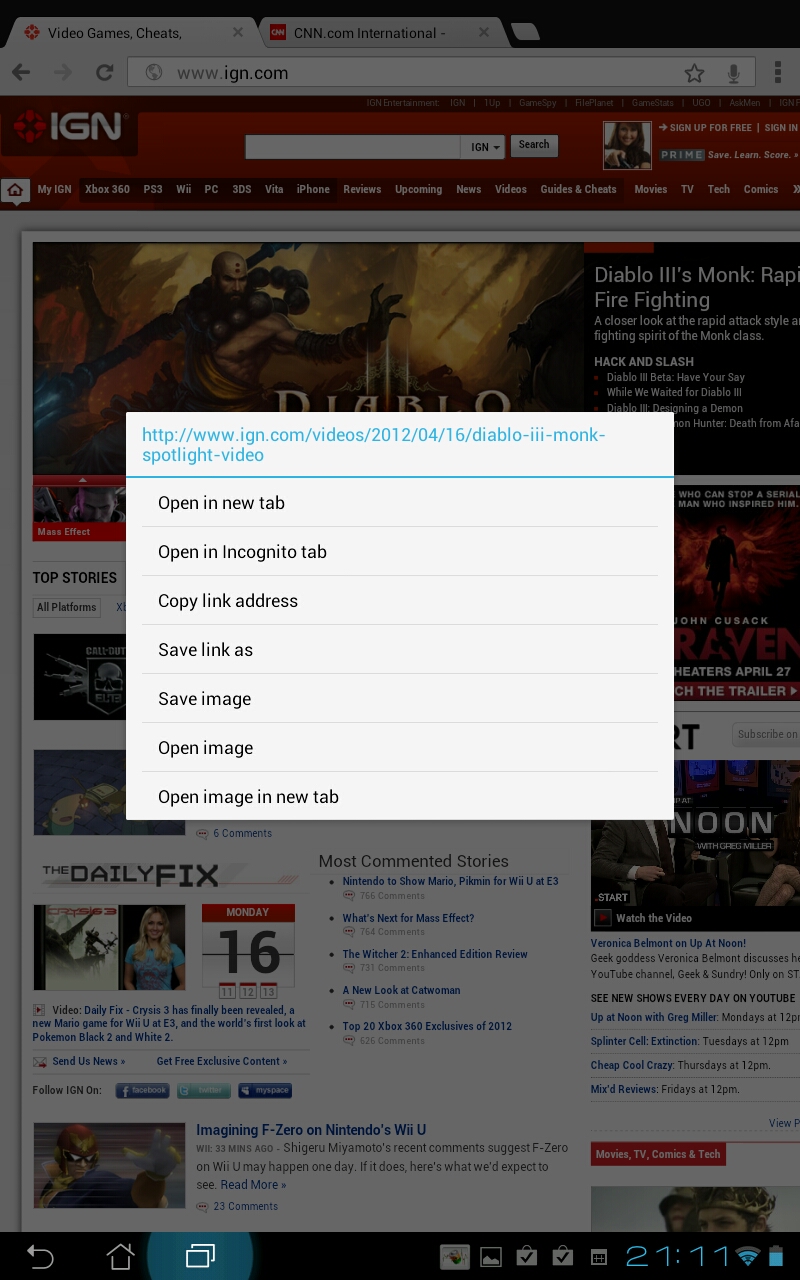This screenshot has width=800, height=1280.
Task: Open Guides & Cheats nav item
Action: pos(578,189)
